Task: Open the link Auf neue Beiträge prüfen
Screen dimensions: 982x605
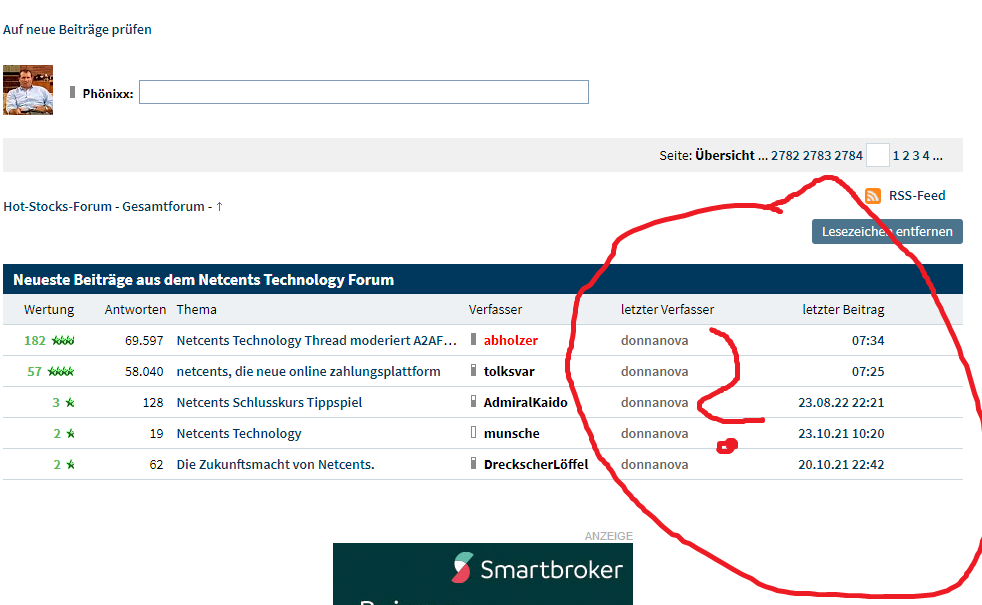Action: tap(77, 30)
